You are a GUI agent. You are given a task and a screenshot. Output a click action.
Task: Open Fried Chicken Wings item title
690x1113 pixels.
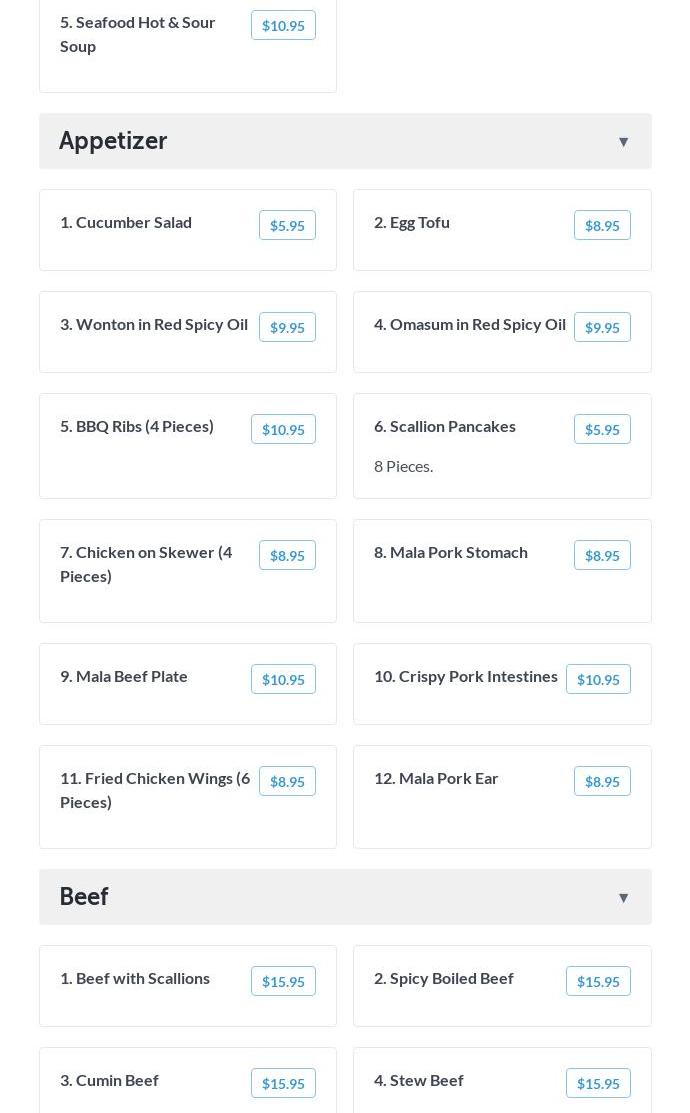(x=155, y=790)
